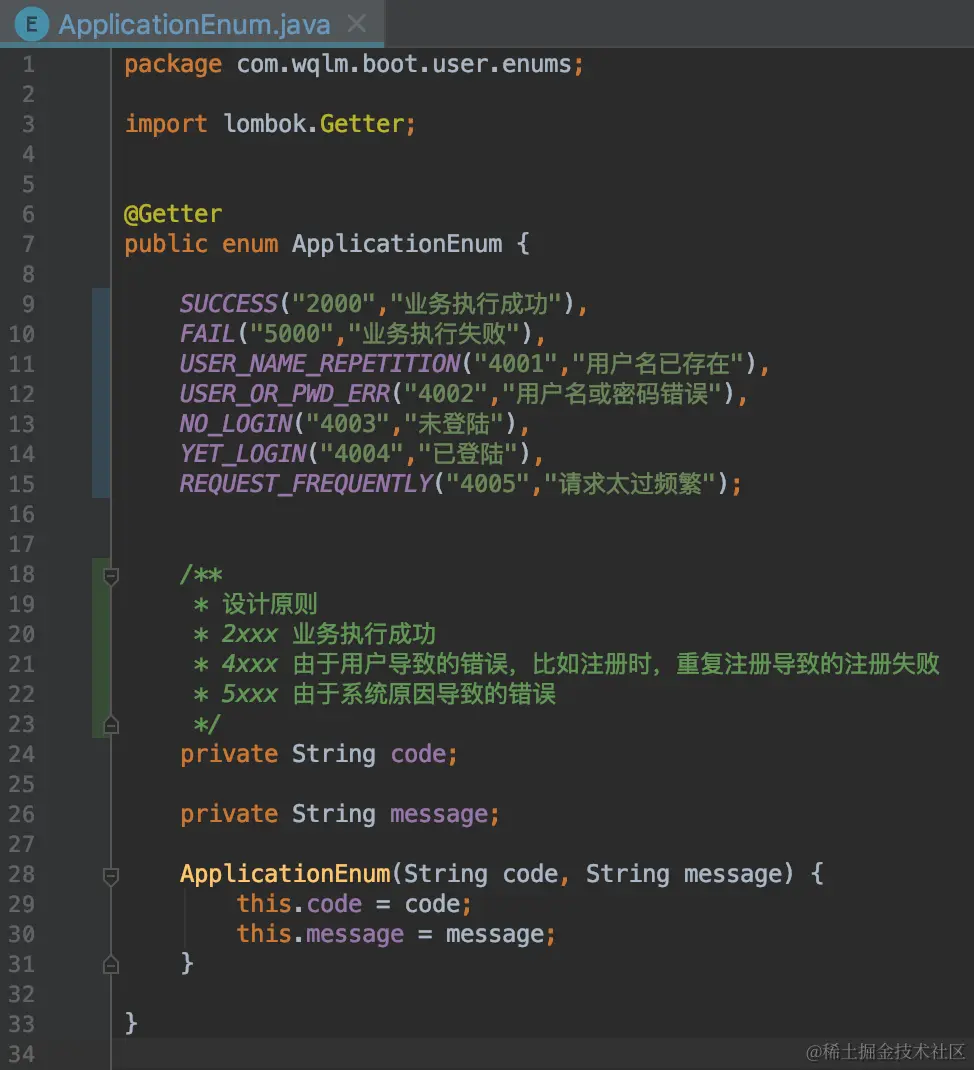Click the "5000" string literal
Viewport: 974px width, 1070px height.
[292, 334]
